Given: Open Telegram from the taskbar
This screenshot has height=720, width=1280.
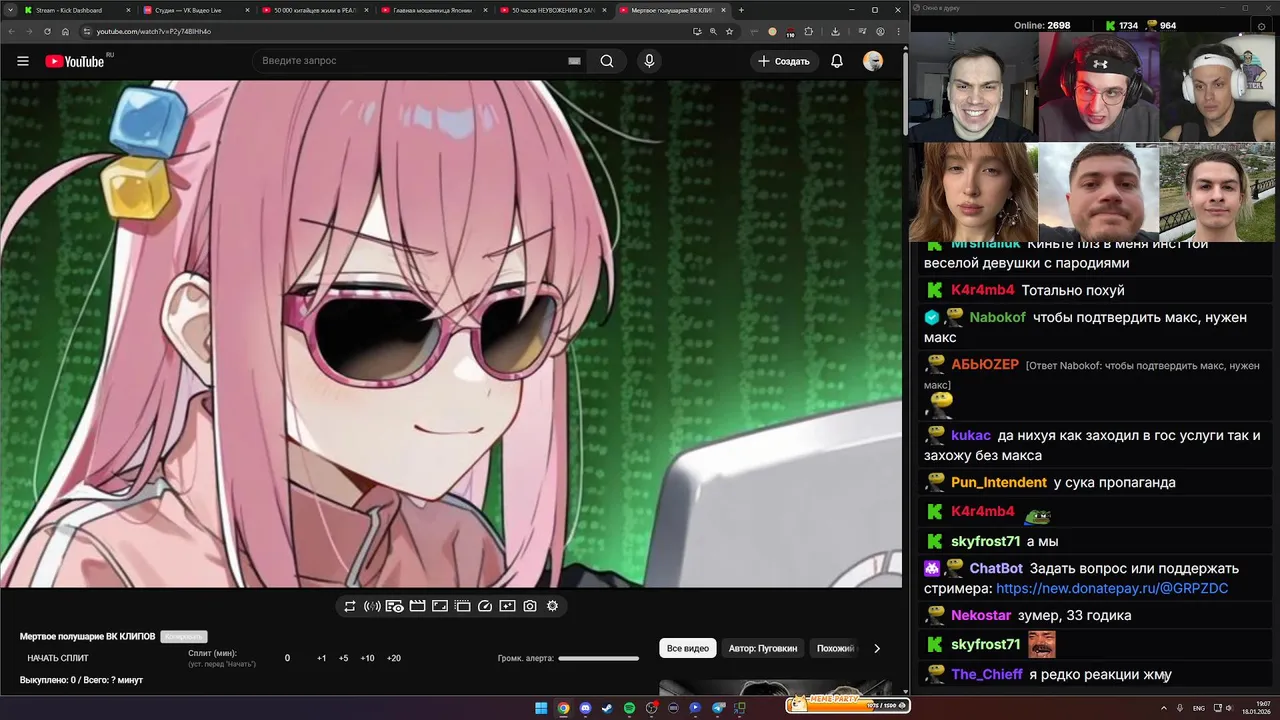Looking at the screenshot, I should (717, 708).
